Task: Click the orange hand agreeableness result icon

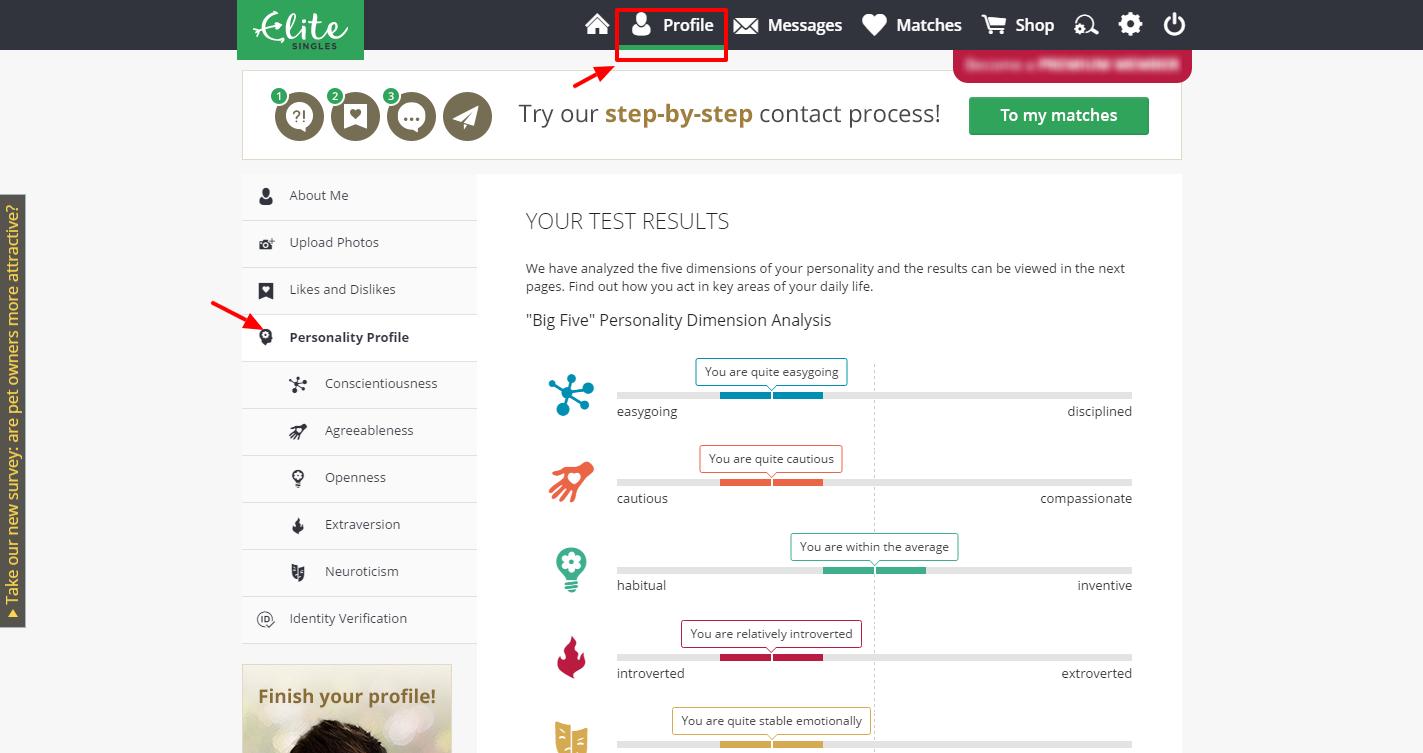Action: 571,482
